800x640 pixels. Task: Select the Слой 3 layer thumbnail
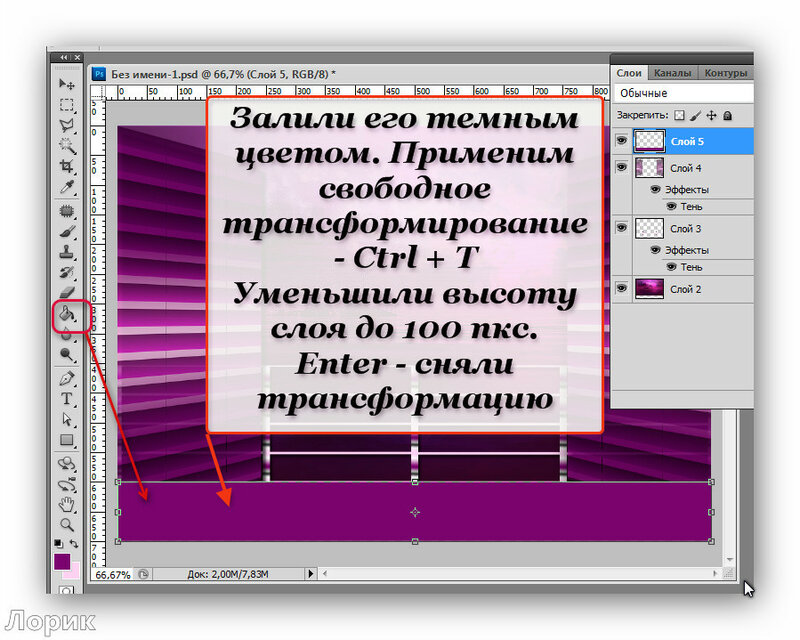[649, 228]
